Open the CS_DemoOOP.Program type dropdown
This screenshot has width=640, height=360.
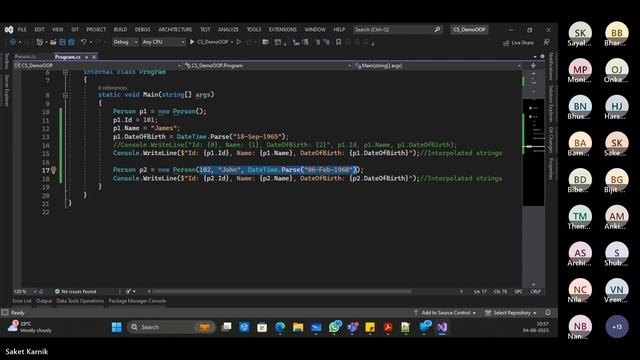click(268, 65)
